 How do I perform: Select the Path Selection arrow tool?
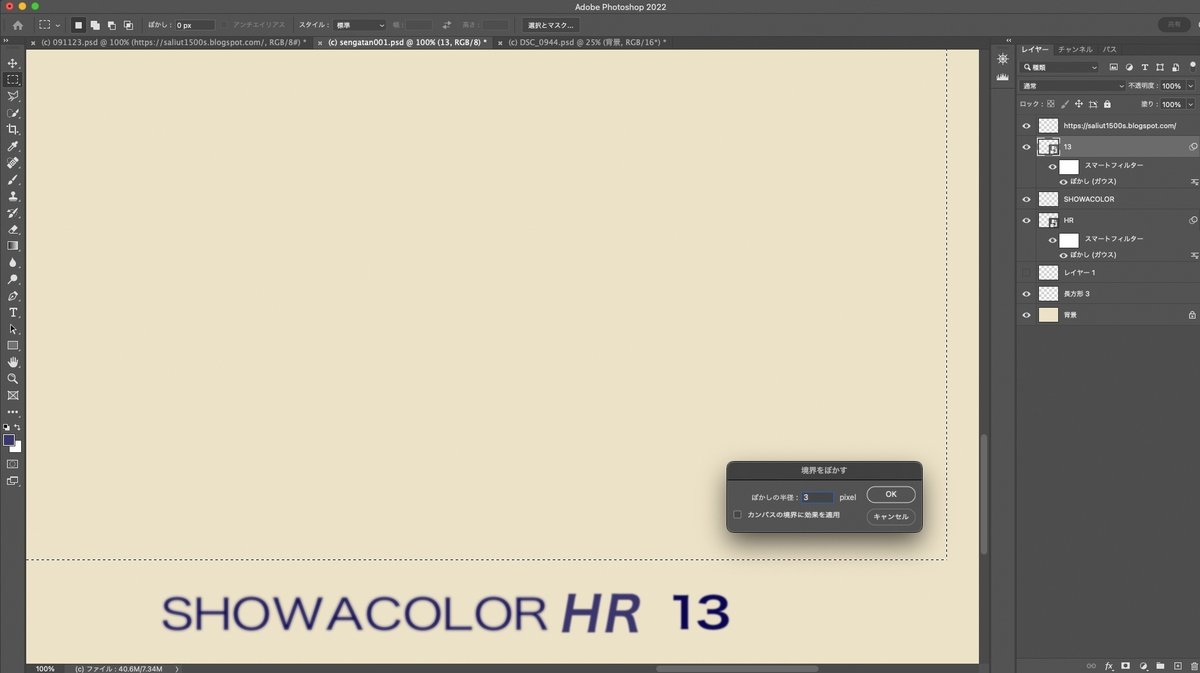[x=13, y=329]
